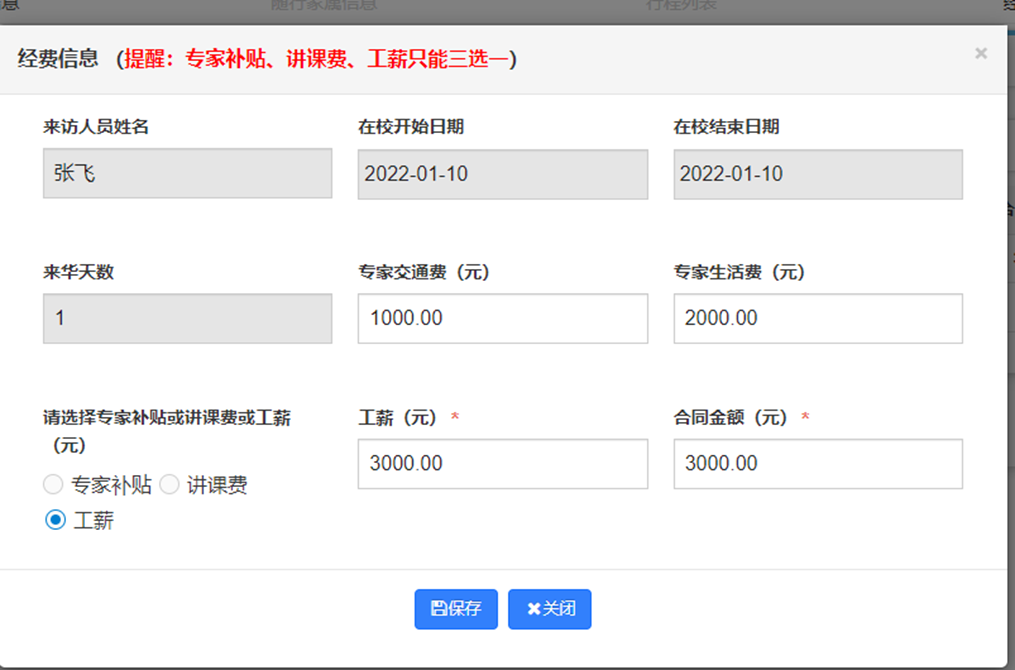Click the 来华天数 field showing 1
This screenshot has width=1015, height=670.
point(187,318)
